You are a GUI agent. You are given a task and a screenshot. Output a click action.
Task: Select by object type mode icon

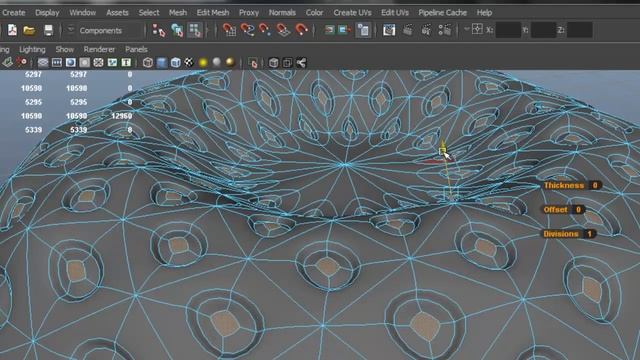[x=177, y=30]
